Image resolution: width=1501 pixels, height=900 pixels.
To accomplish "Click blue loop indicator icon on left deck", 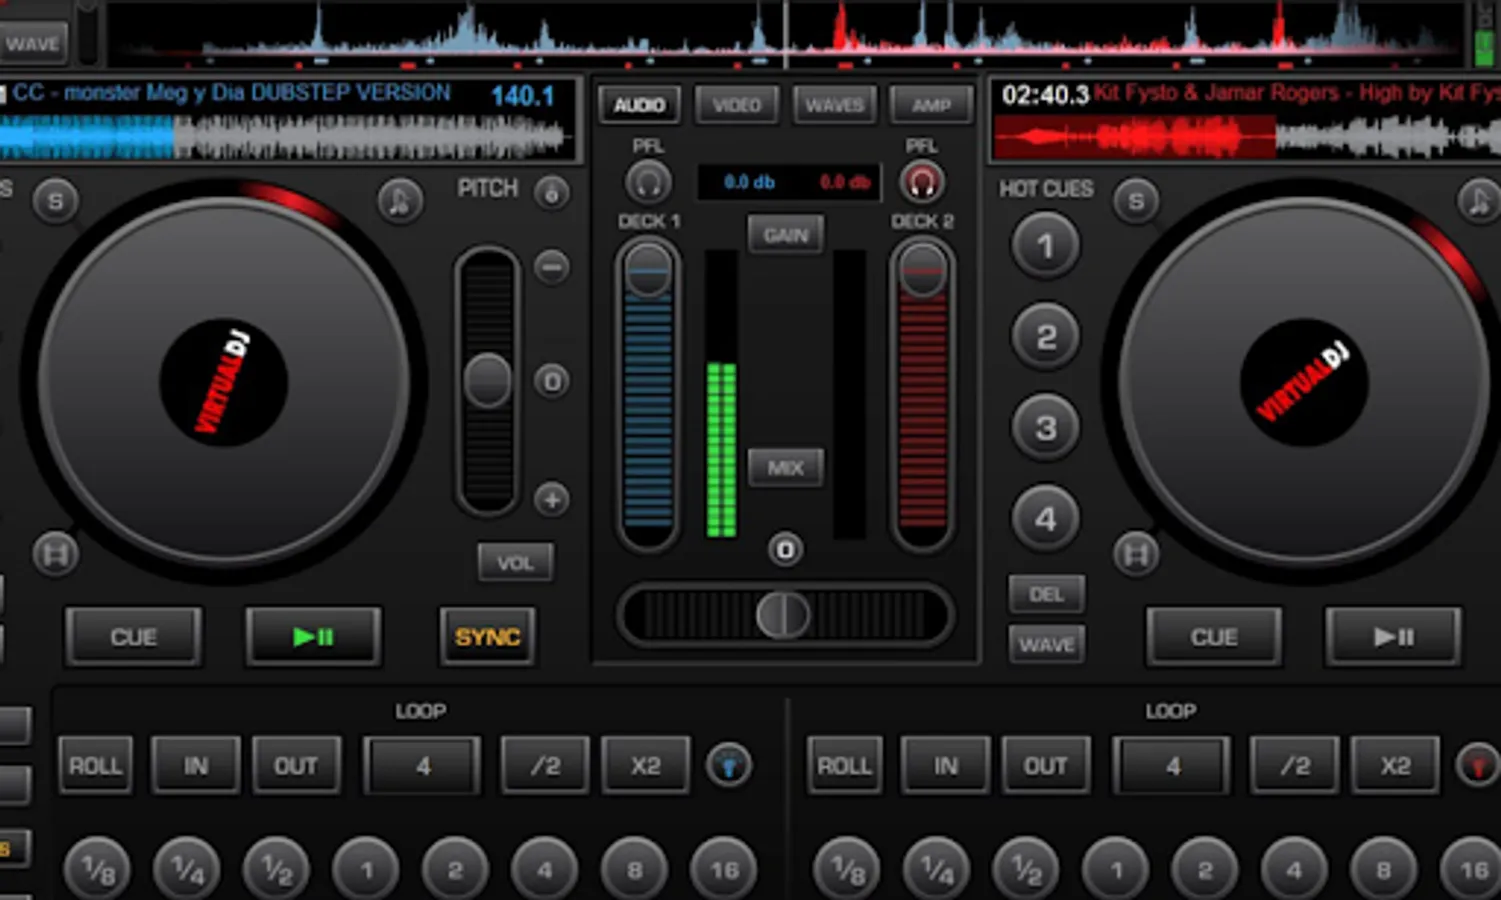I will click(728, 766).
